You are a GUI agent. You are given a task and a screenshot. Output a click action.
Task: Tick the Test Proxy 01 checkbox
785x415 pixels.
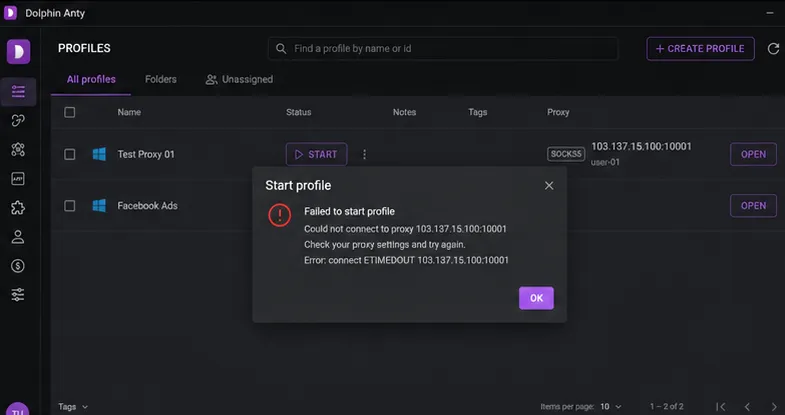[x=70, y=154]
